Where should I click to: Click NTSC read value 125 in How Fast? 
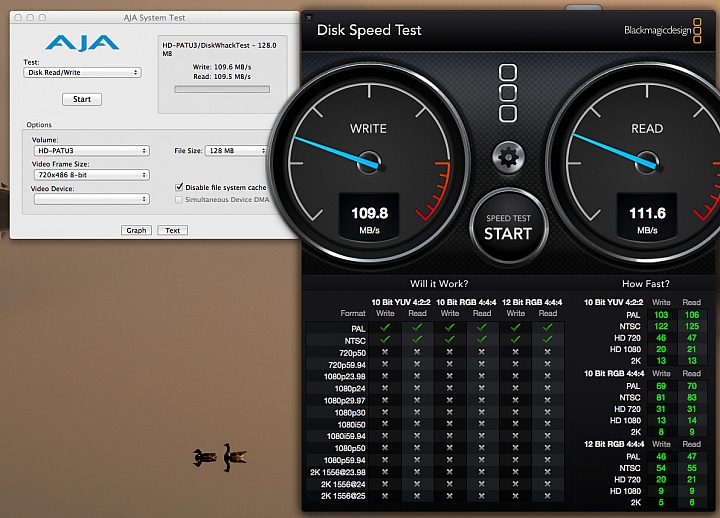pyautogui.click(x=692, y=326)
